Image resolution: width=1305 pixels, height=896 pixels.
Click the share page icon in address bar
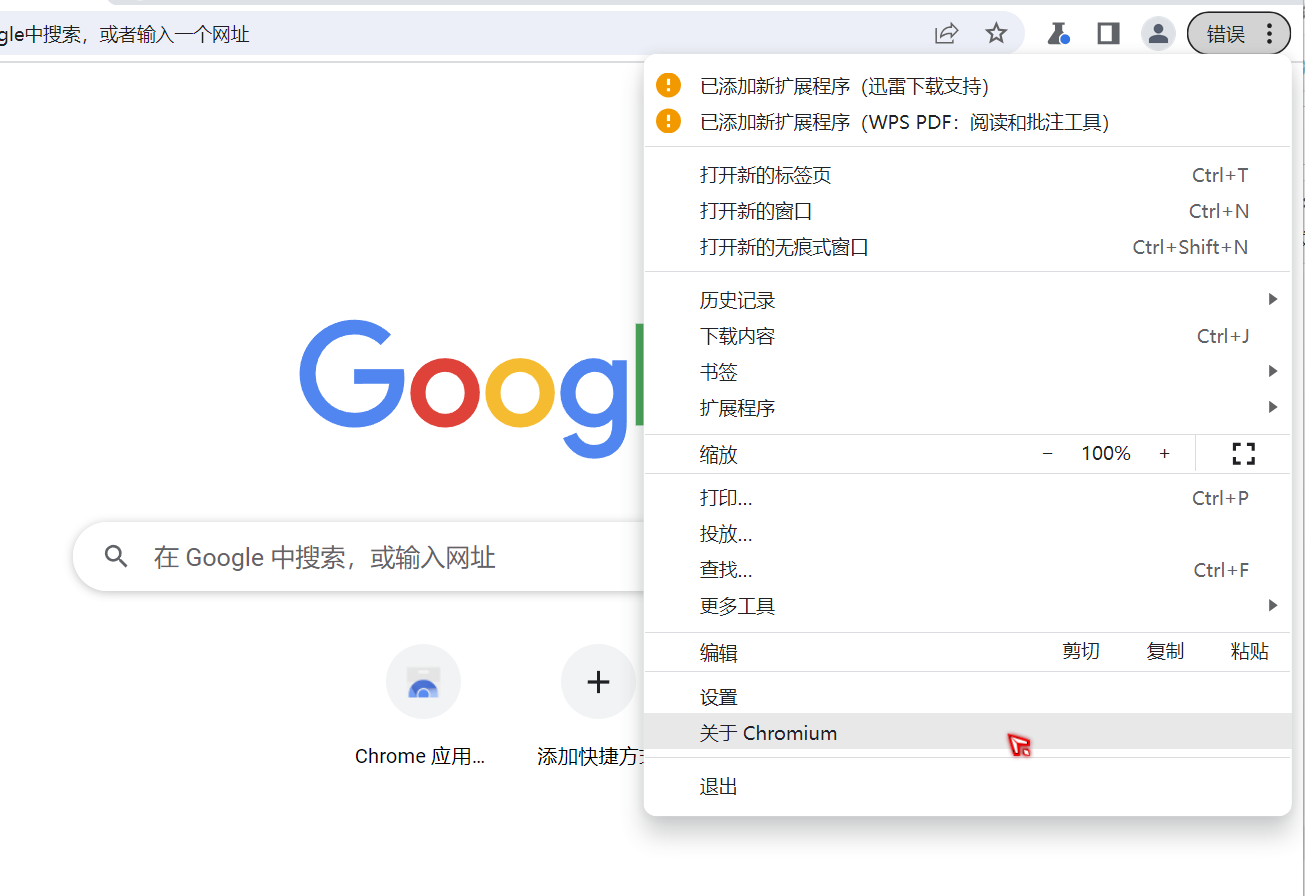946,34
